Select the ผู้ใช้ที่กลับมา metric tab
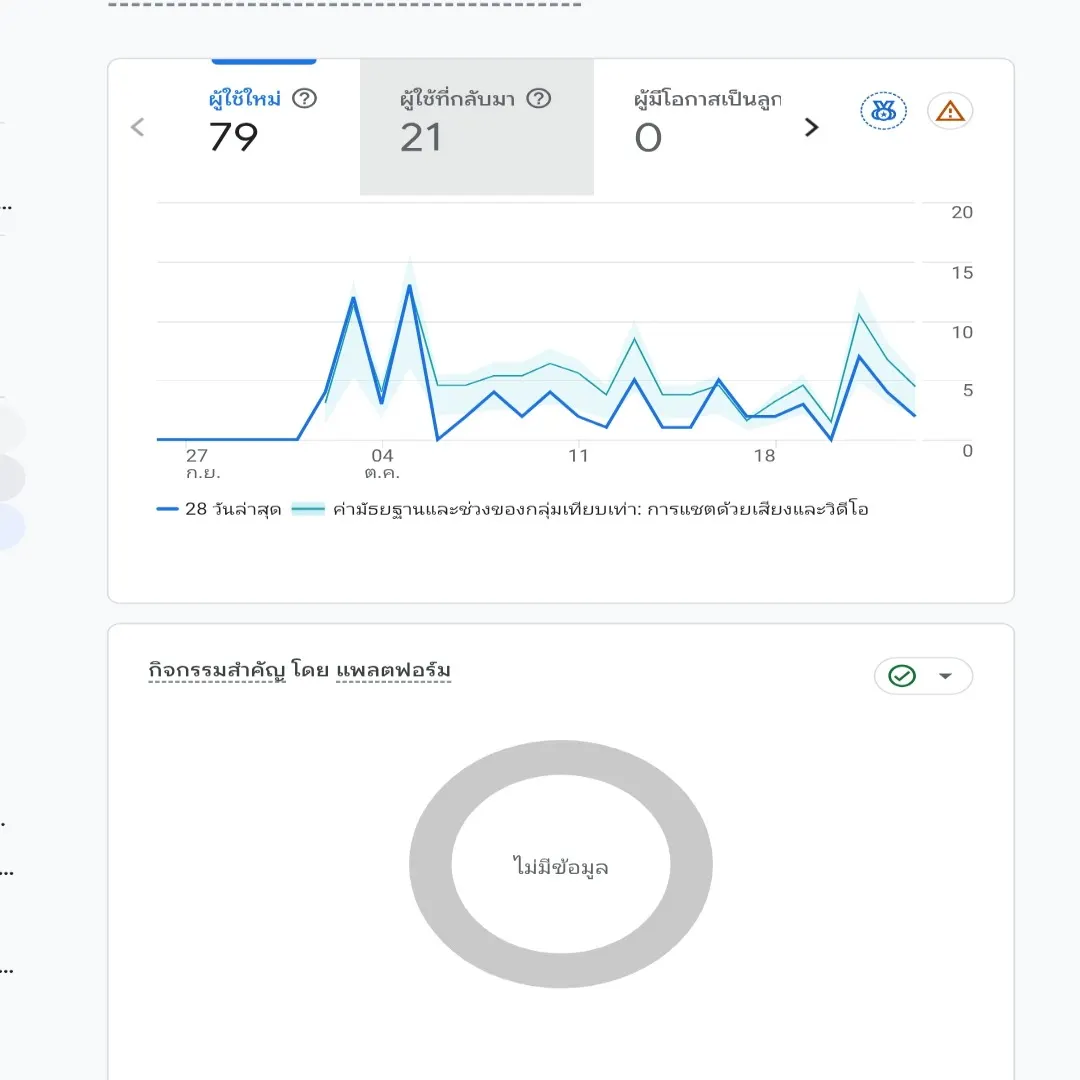 [477, 127]
